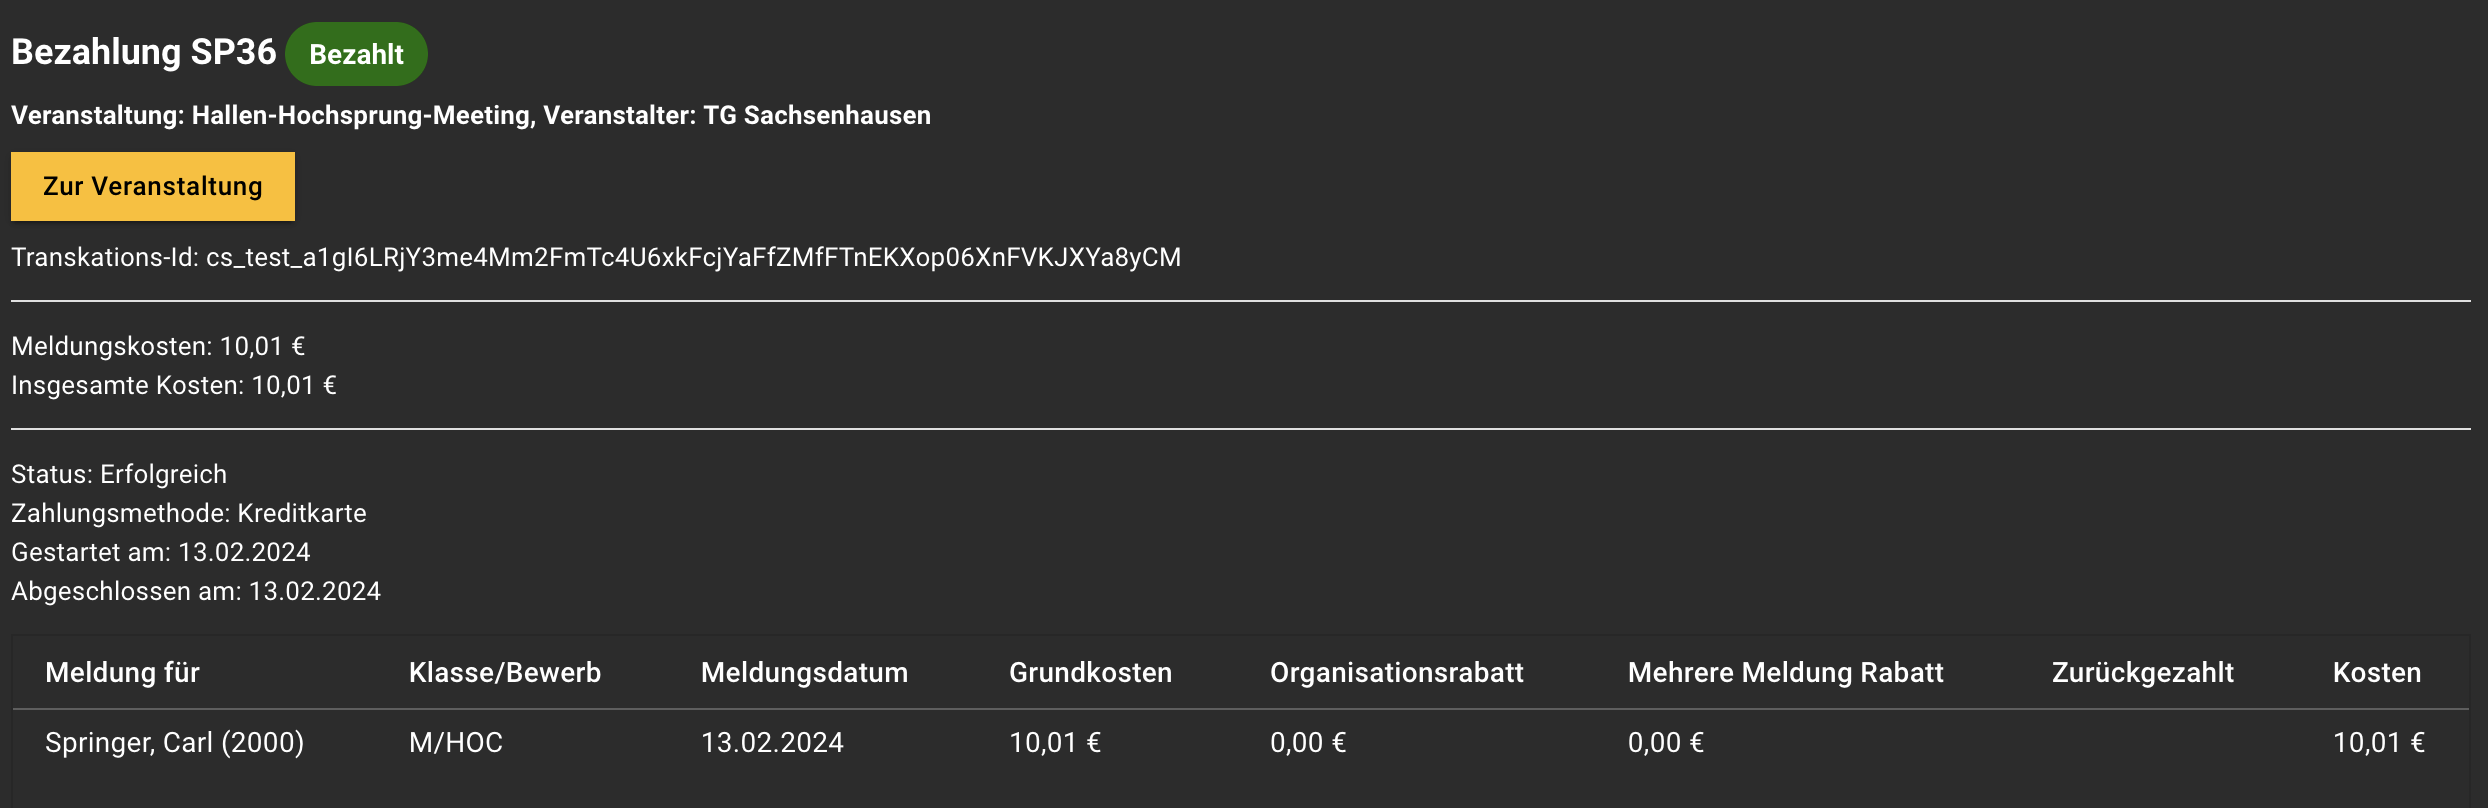Click the Insgesamte Kosten total line
The width and height of the screenshot is (2488, 808).
click(174, 385)
